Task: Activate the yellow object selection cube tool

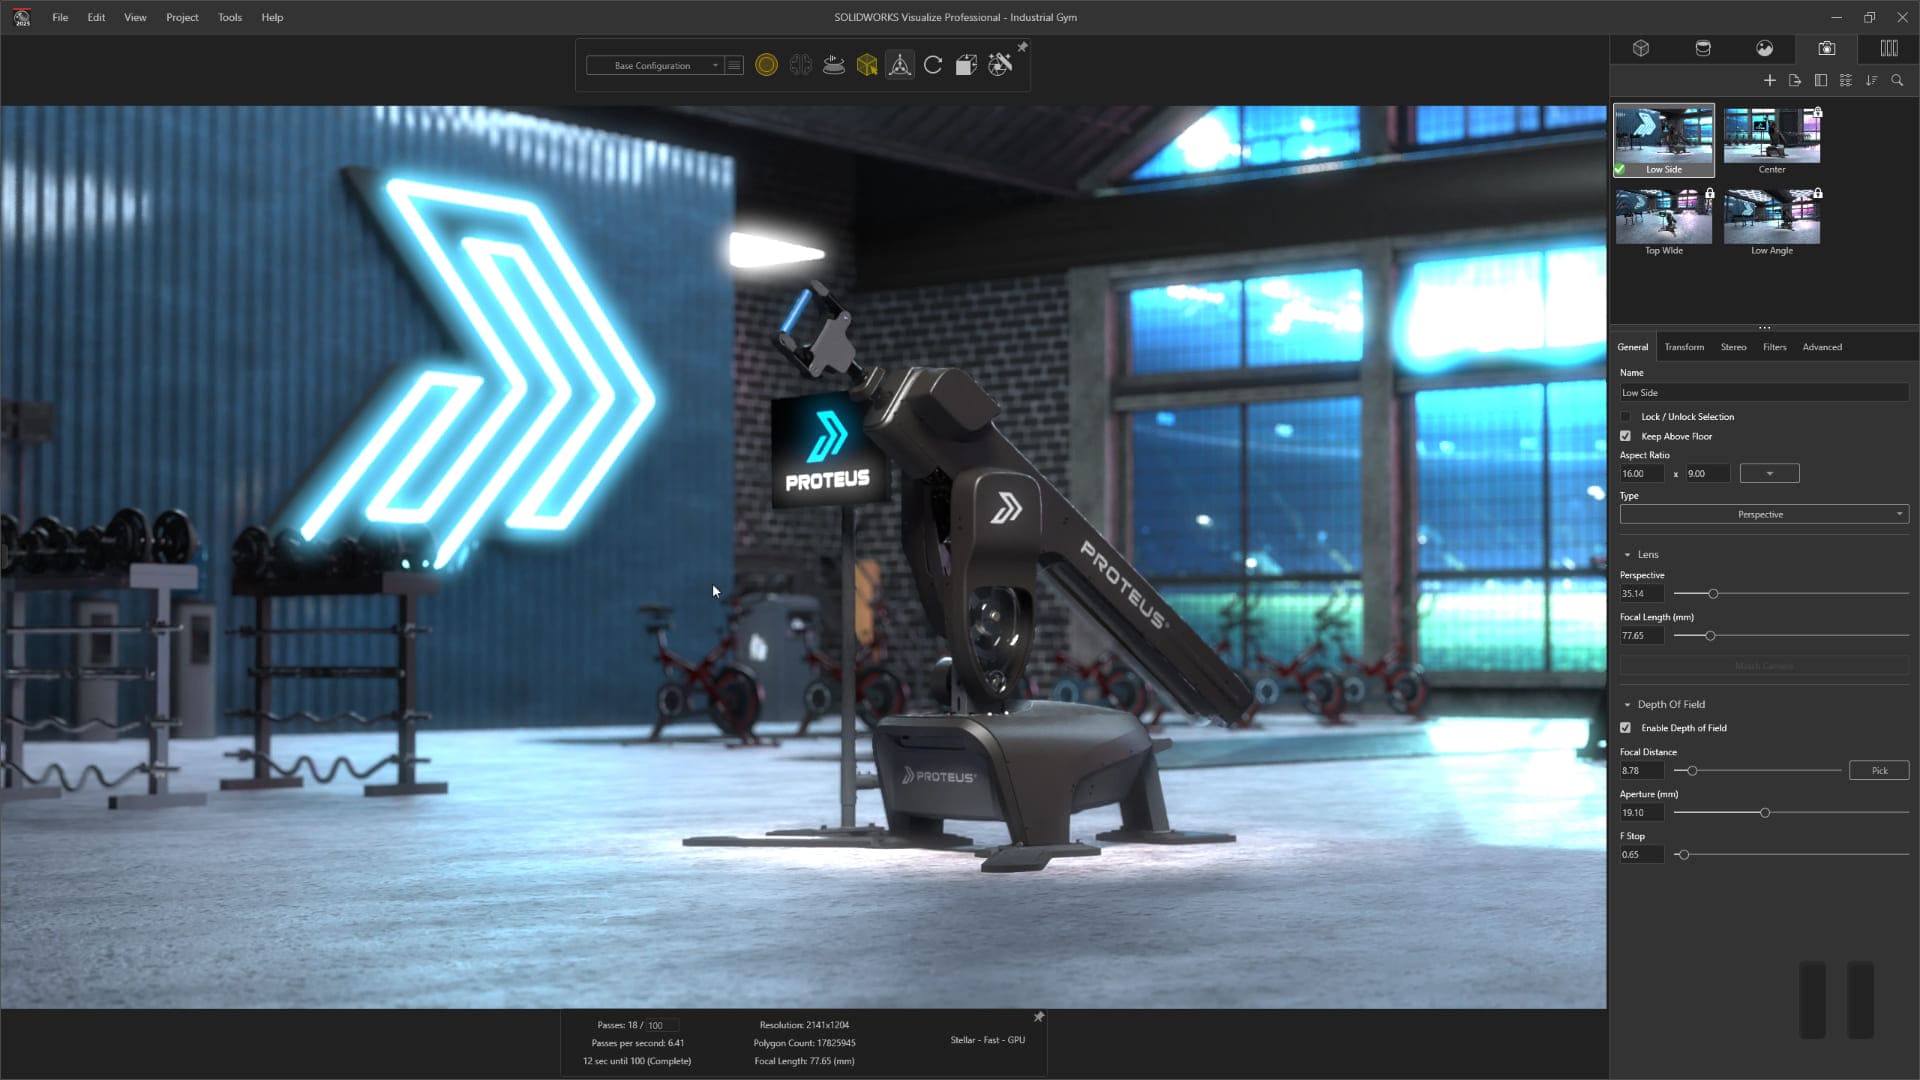Action: coord(867,65)
